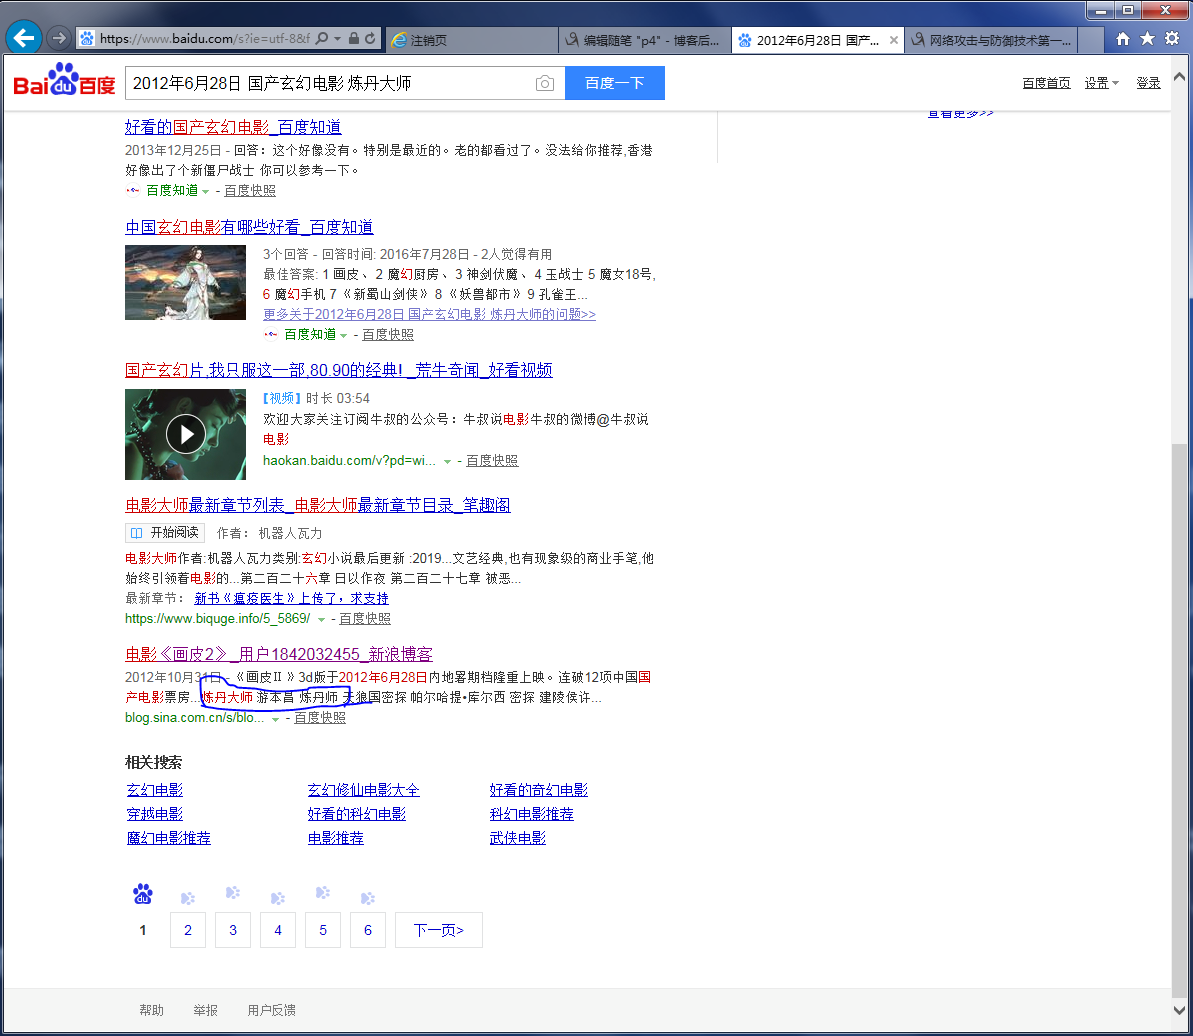Open link 新书《瘟疫医生》上传了，求支持

[x=291, y=599]
